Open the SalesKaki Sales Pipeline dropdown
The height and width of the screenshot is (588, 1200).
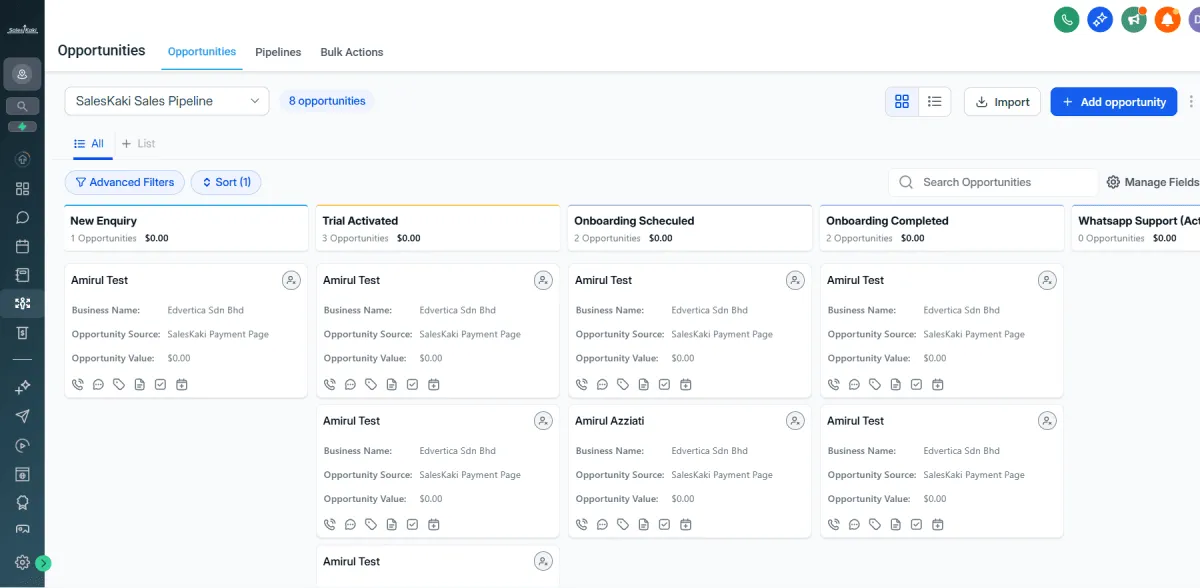167,101
